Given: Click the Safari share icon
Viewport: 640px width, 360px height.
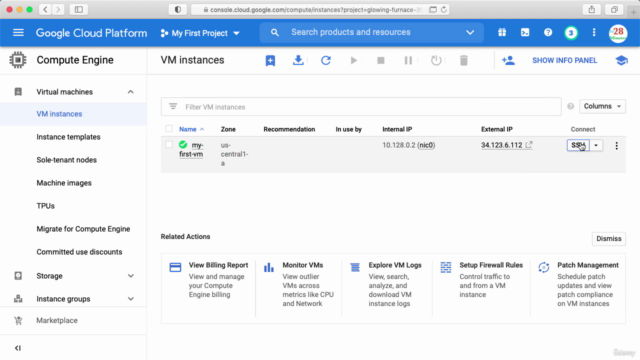Looking at the screenshot, I should (x=591, y=9).
